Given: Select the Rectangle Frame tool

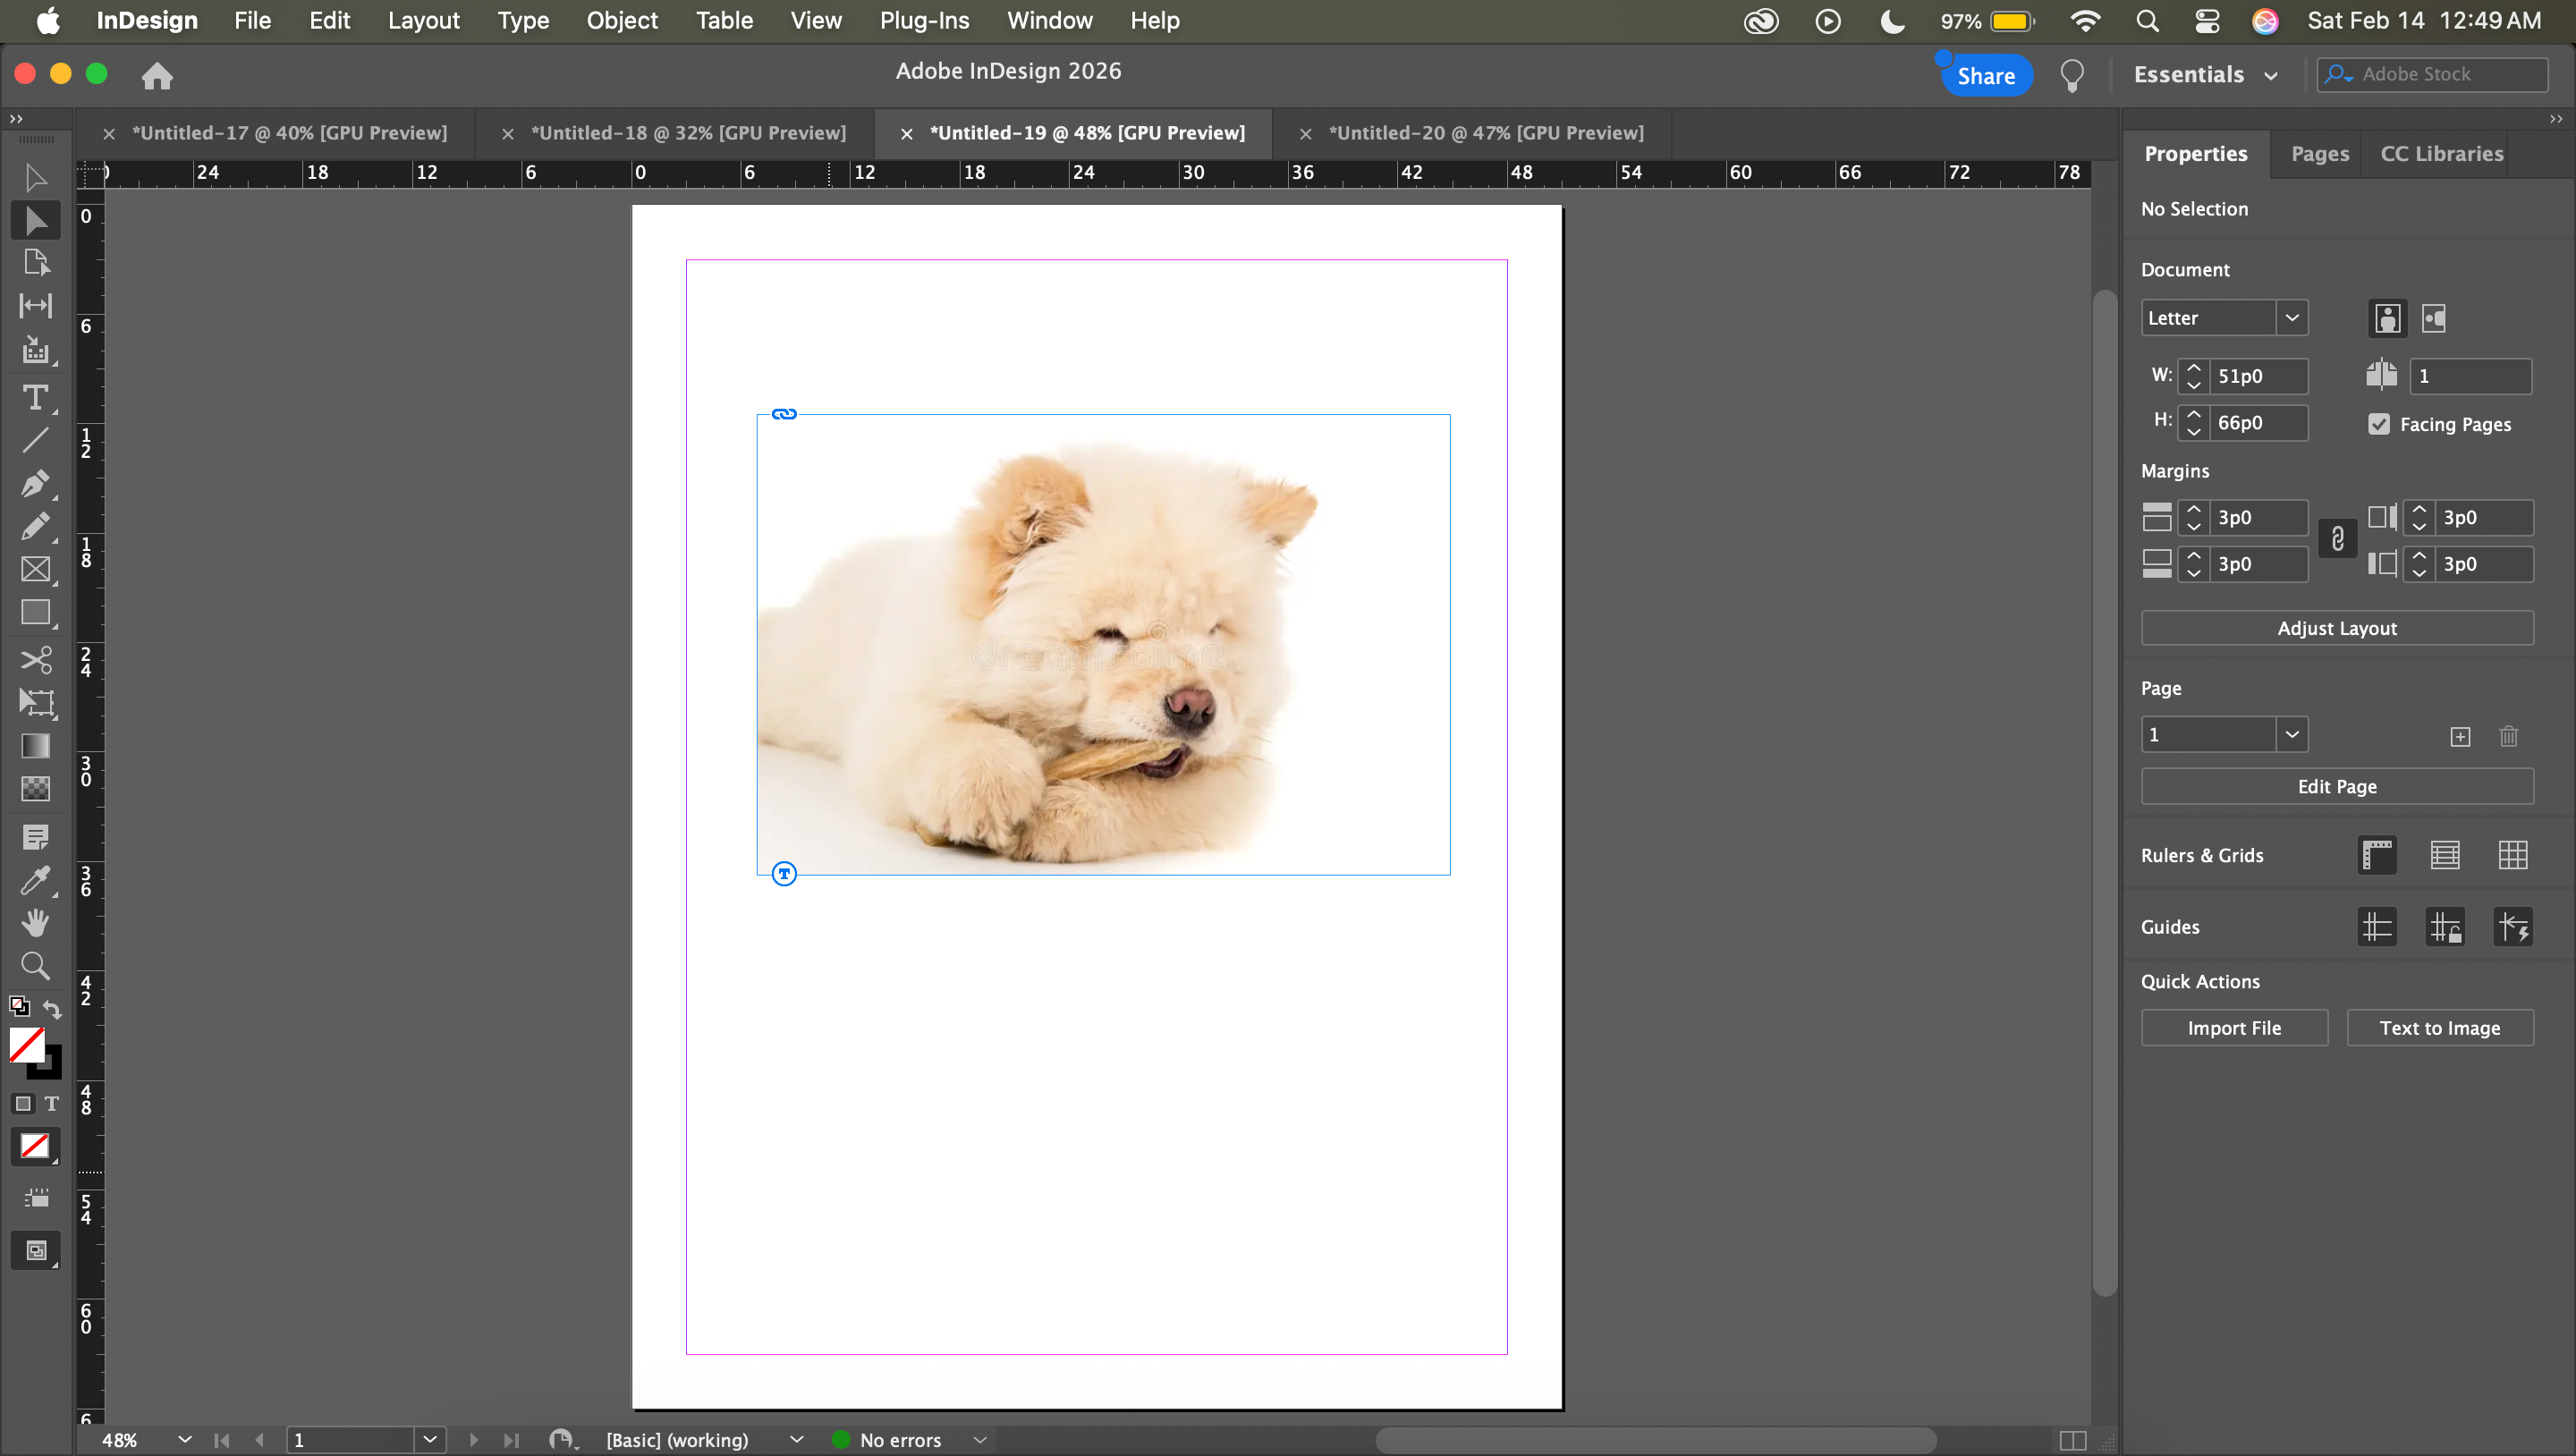Looking at the screenshot, I should tap(35, 569).
